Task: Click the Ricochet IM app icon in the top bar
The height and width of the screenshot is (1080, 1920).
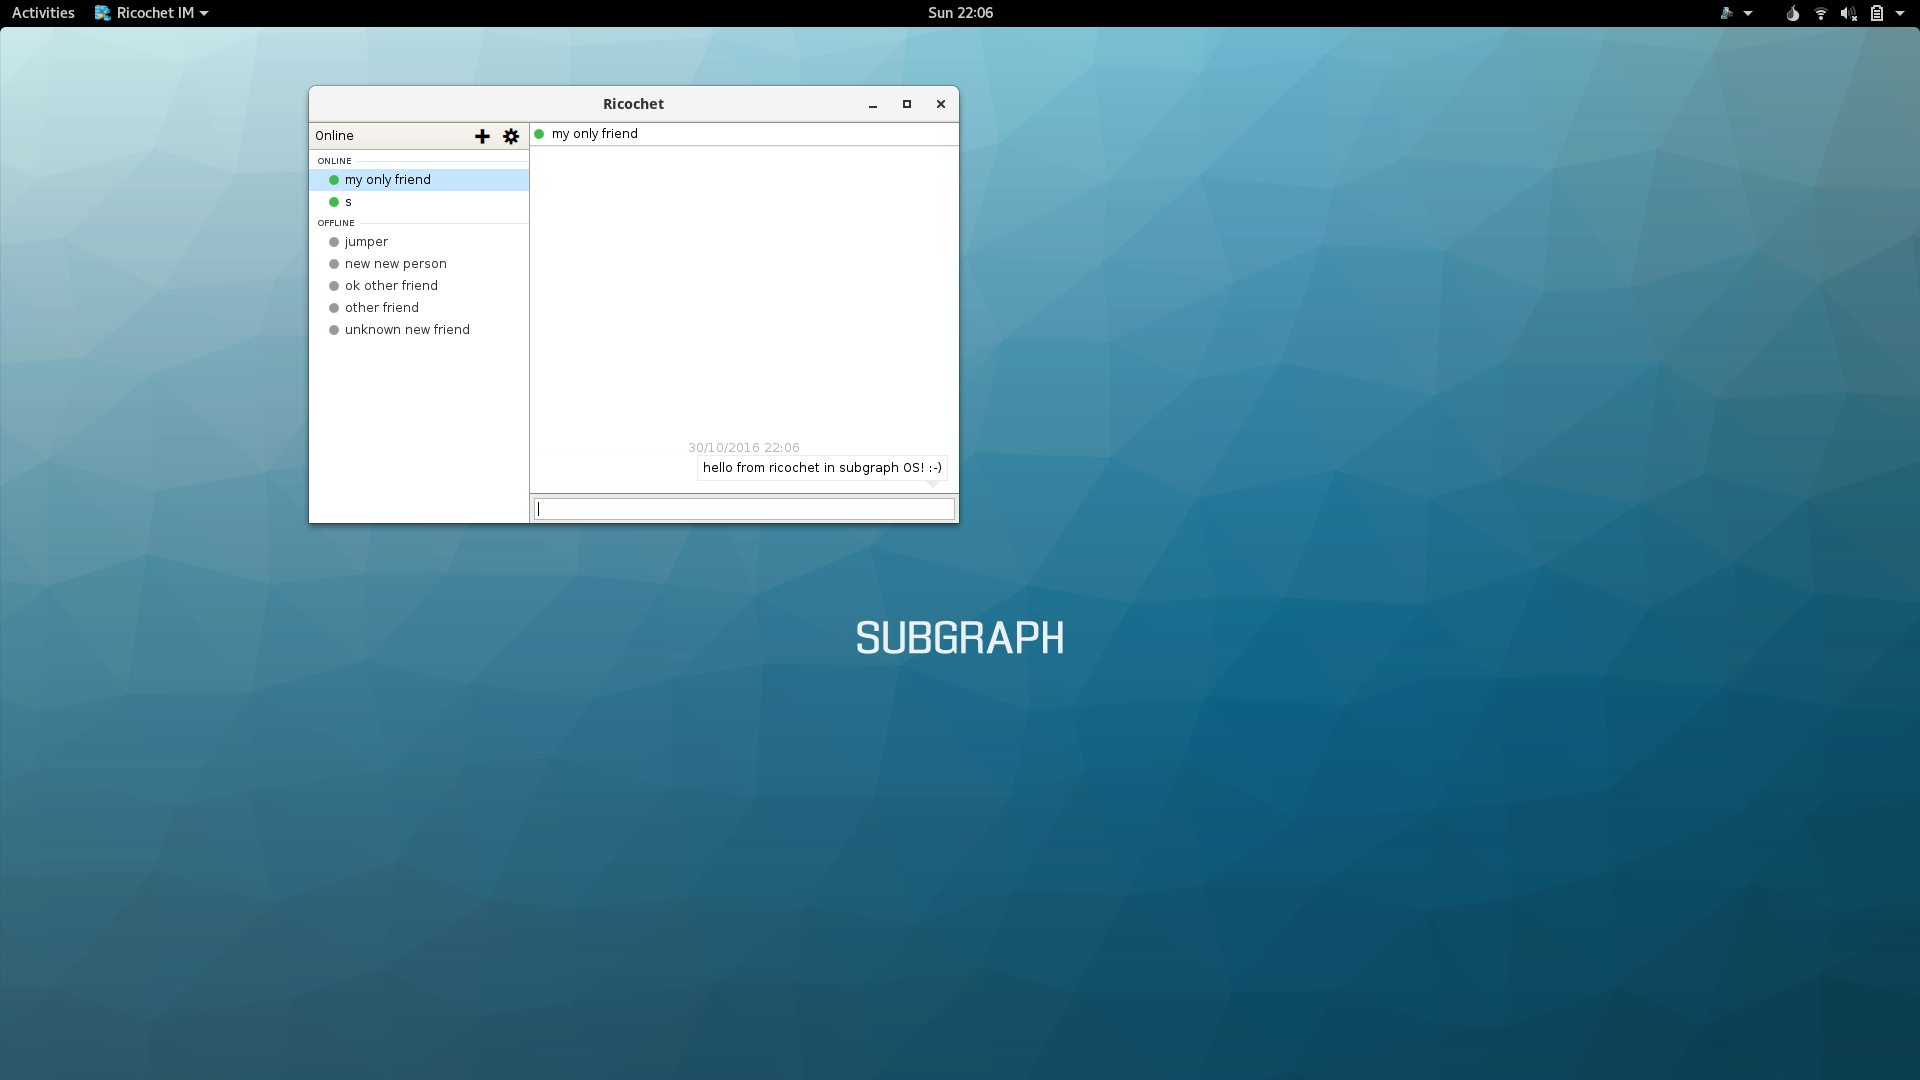Action: point(102,13)
